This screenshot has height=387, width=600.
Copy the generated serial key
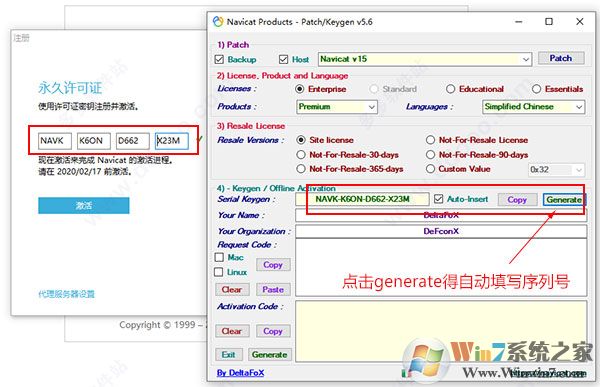[x=517, y=200]
